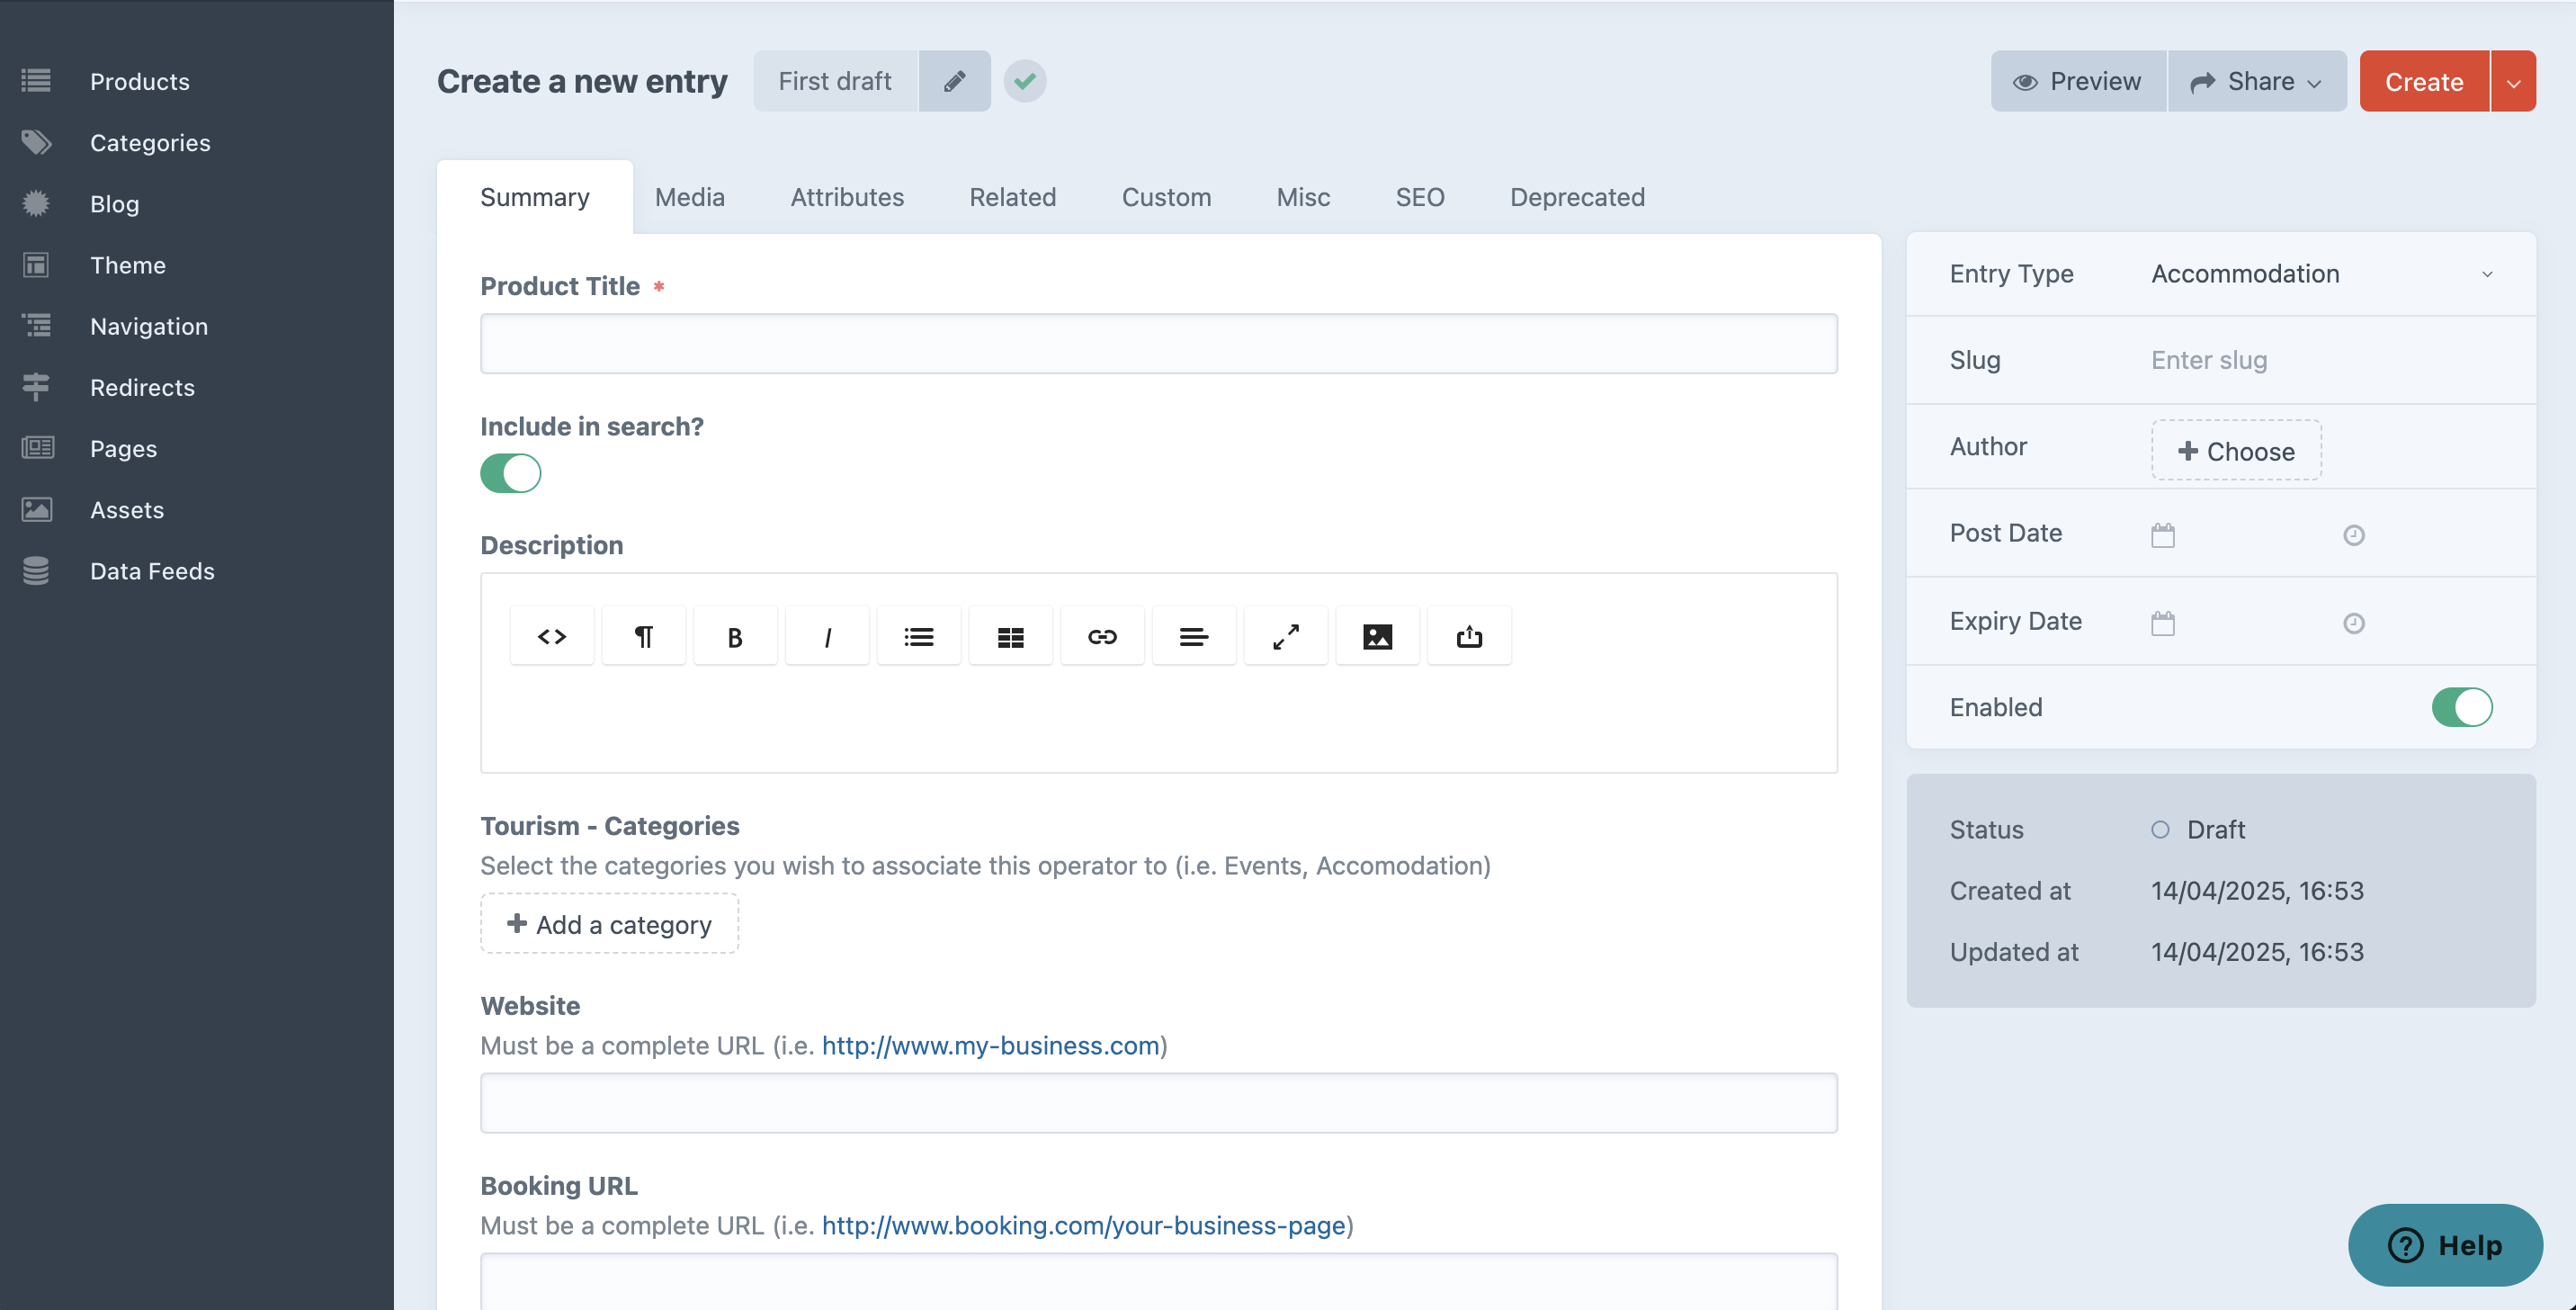2576x1310 pixels.
Task: Click the red Create button
Action: (2424, 81)
